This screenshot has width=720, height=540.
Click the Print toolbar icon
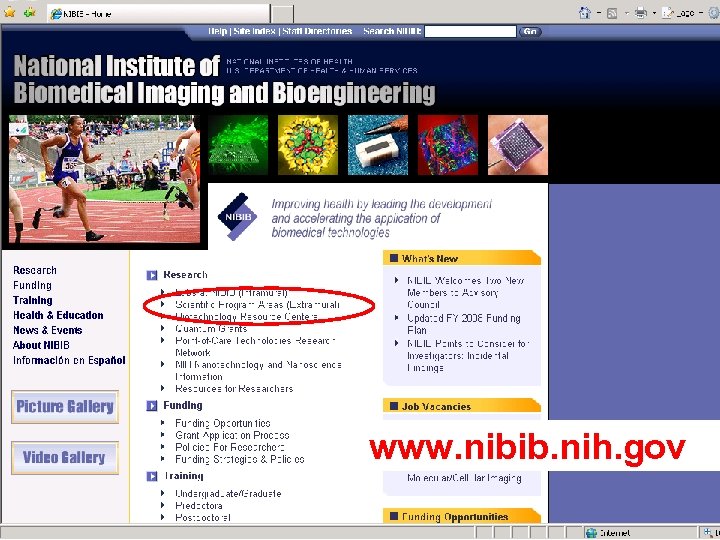[x=641, y=13]
